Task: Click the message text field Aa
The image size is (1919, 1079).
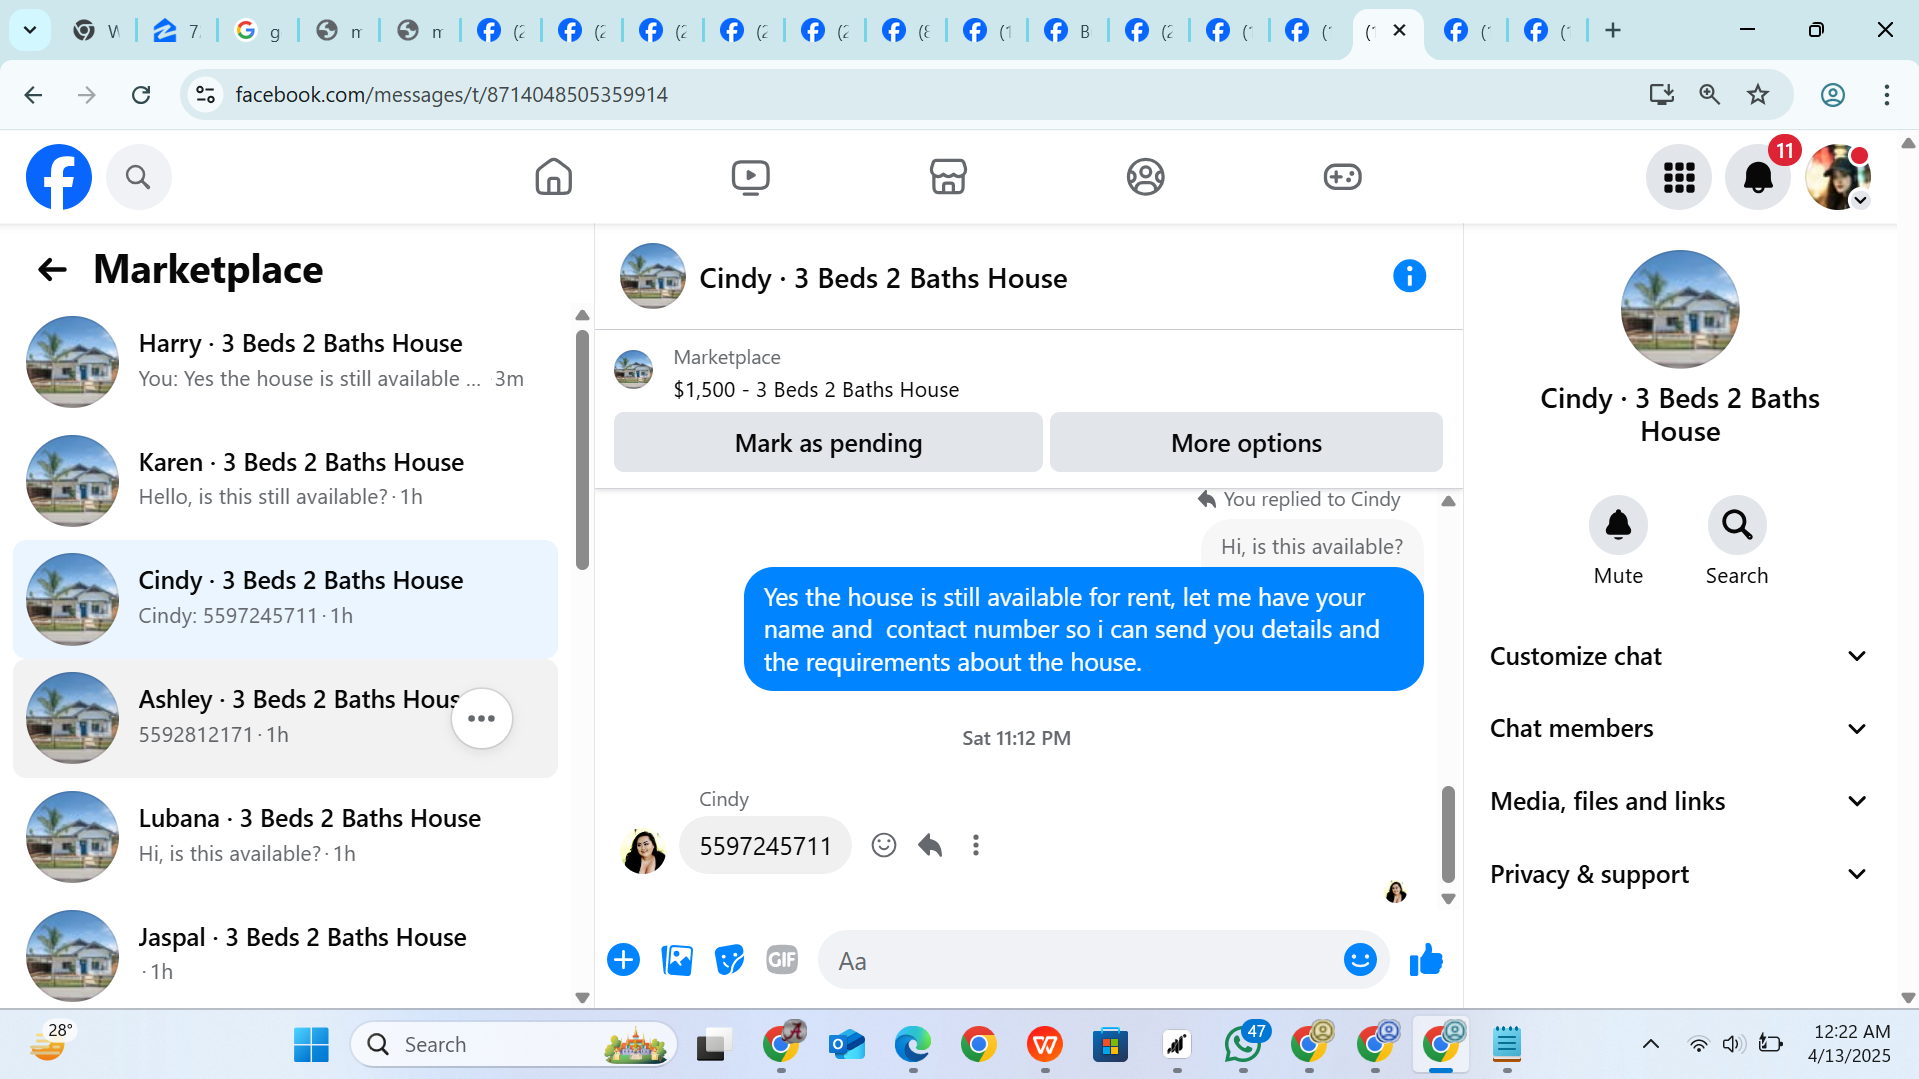Action: 1076,960
